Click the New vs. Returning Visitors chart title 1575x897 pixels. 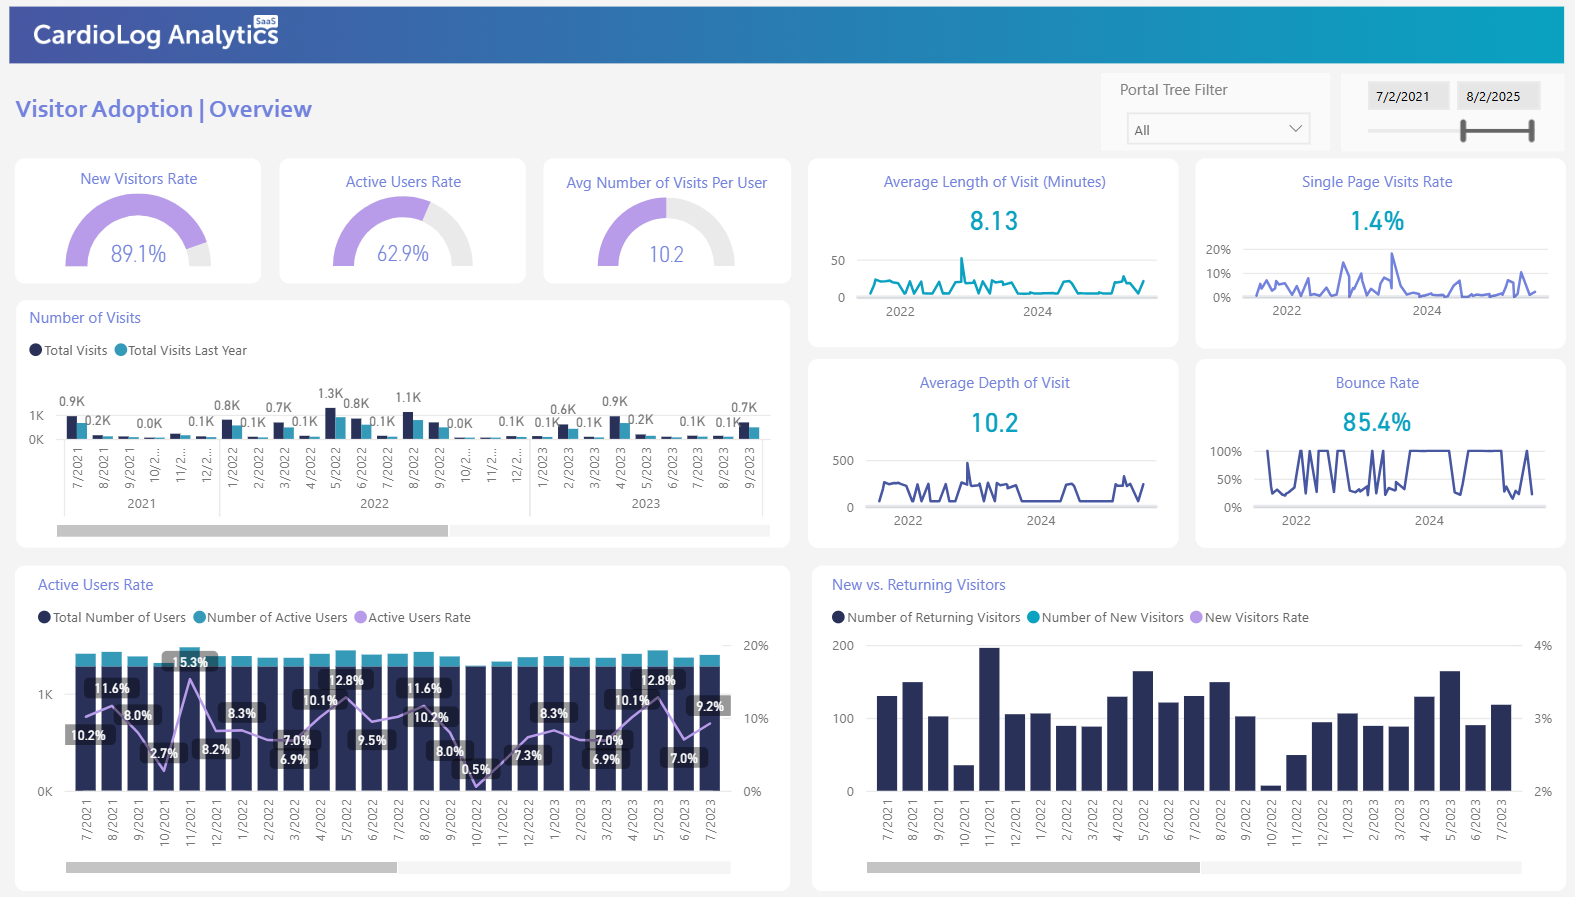tap(919, 585)
